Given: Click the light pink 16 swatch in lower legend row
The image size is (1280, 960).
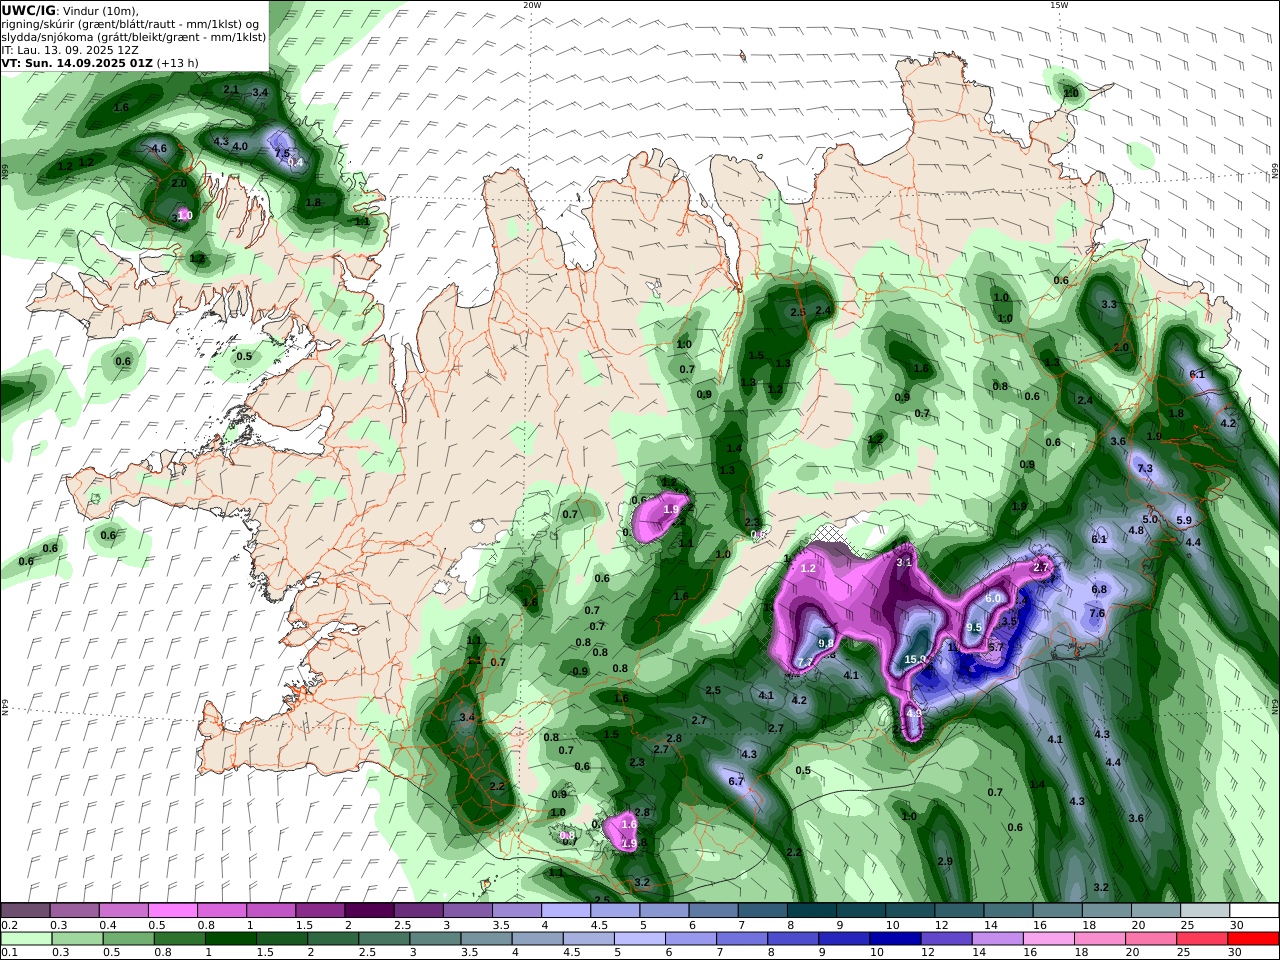Looking at the screenshot, I should pyautogui.click(x=1048, y=939).
